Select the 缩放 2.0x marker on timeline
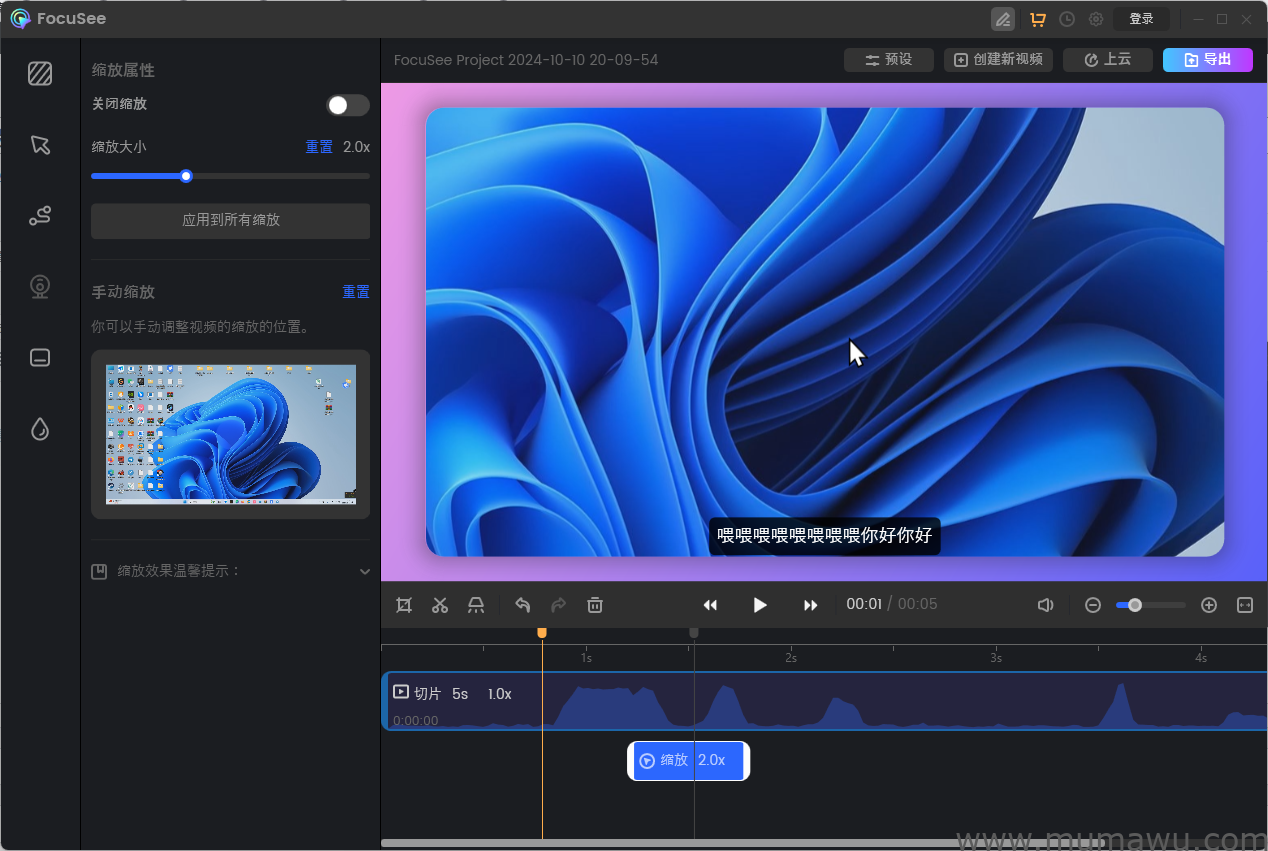1268x851 pixels. (x=688, y=760)
